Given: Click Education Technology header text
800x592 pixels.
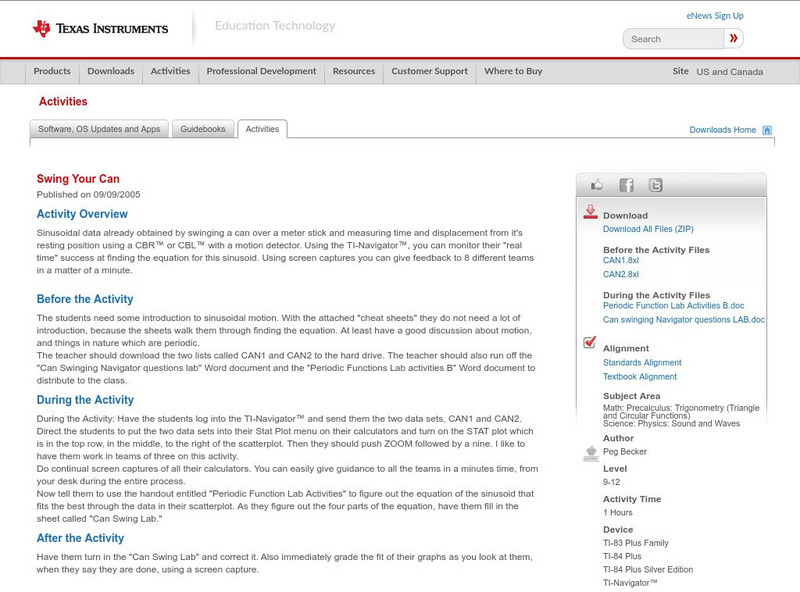Looking at the screenshot, I should tap(275, 26).
